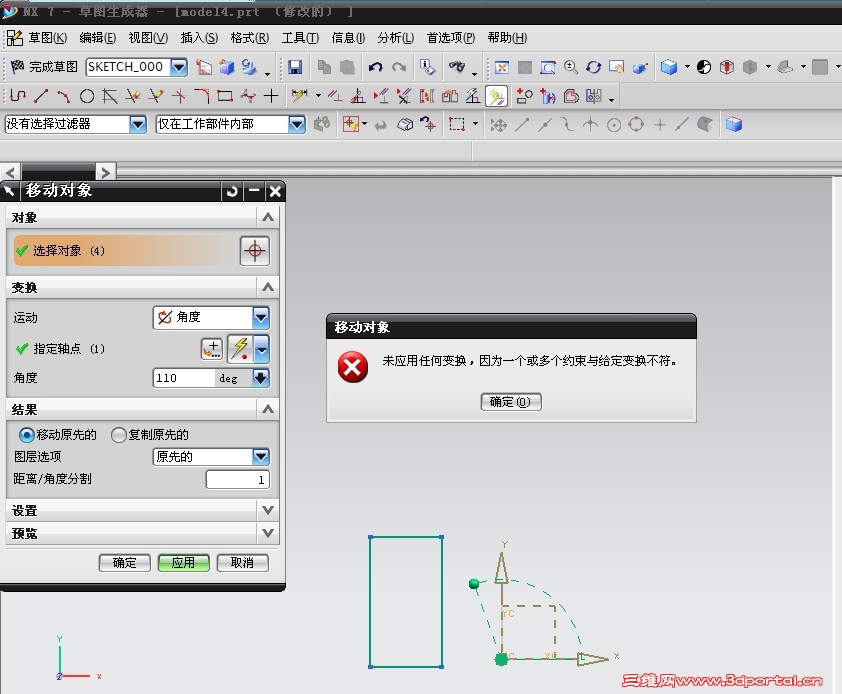Click the Finish Sketch (完成草图) flag icon
This screenshot has width=842, height=694.
[x=17, y=67]
